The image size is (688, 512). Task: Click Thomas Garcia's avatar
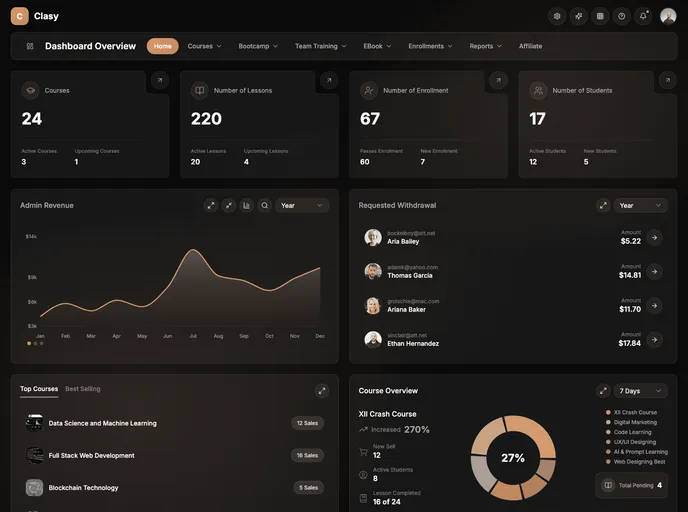pyautogui.click(x=373, y=272)
